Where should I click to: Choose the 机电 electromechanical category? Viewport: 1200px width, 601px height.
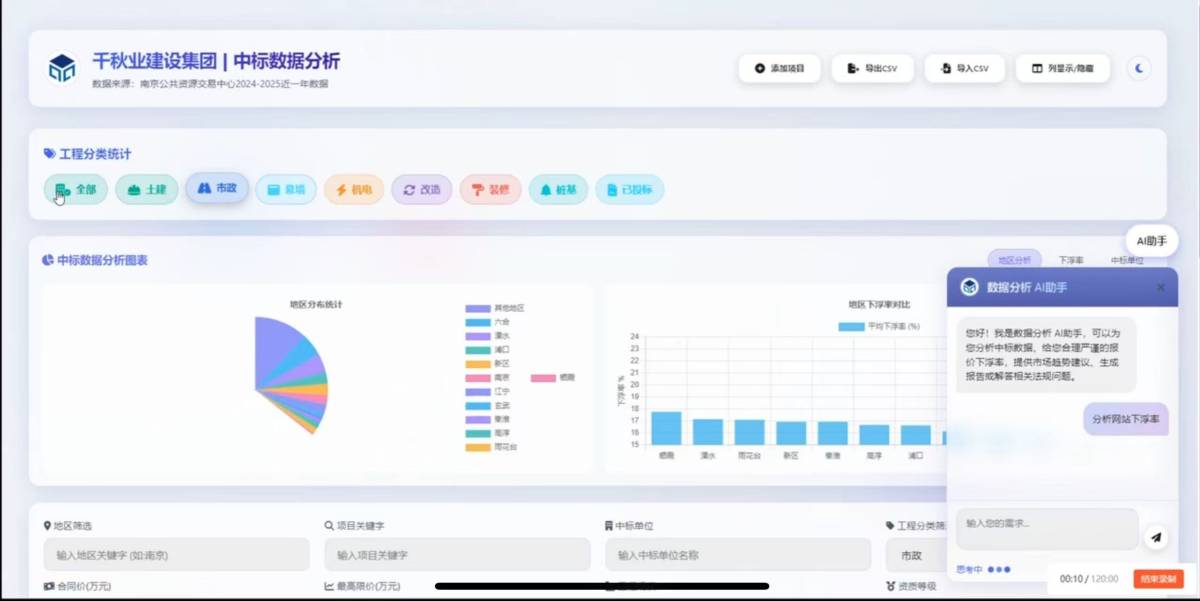tap(354, 189)
